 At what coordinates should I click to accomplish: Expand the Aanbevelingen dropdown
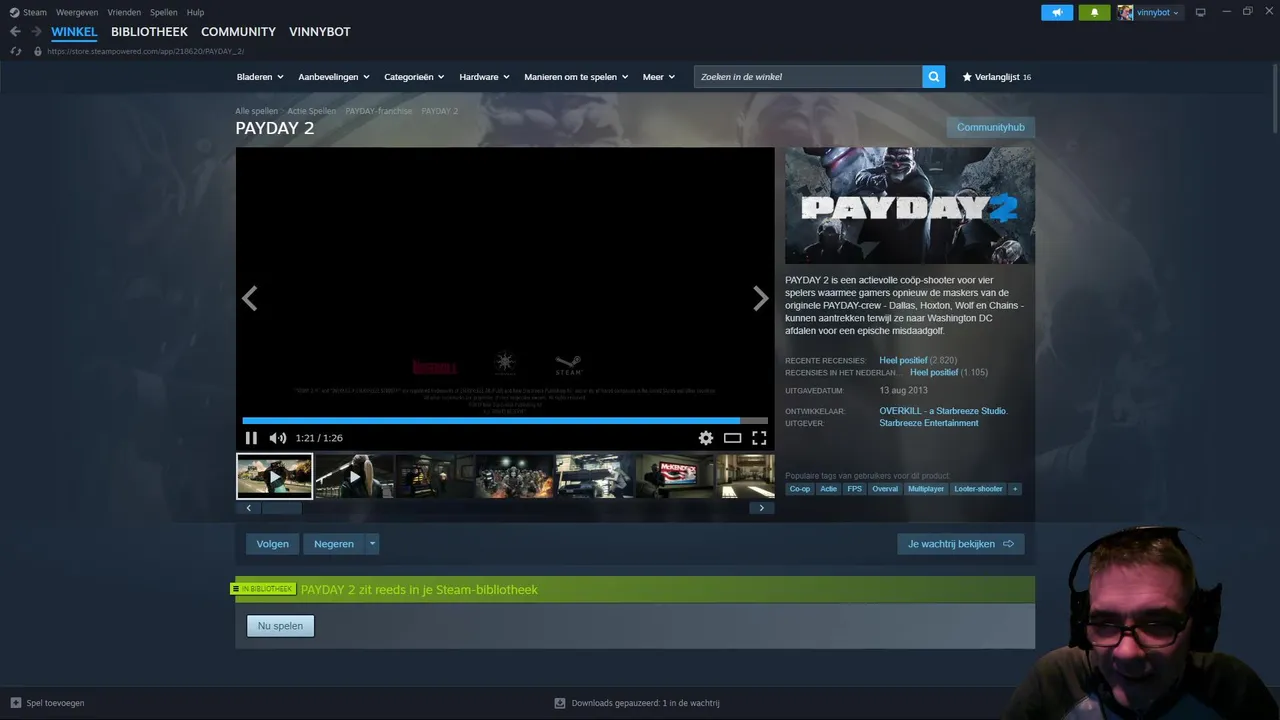(334, 77)
